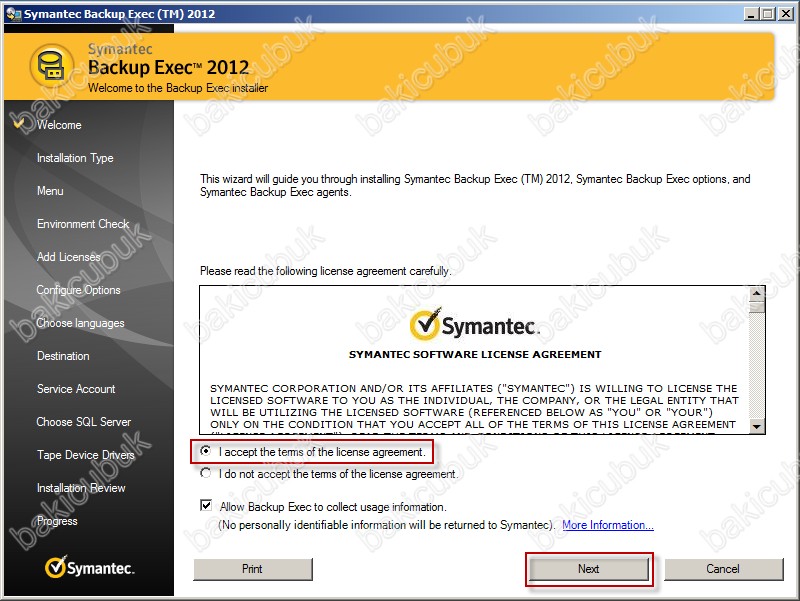Select the Progress step in sidebar

tap(57, 521)
